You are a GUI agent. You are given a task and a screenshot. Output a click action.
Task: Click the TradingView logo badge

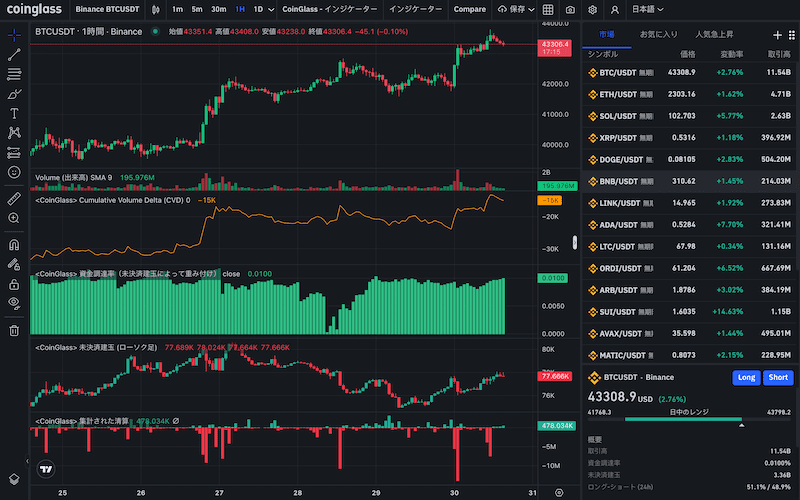[46, 469]
